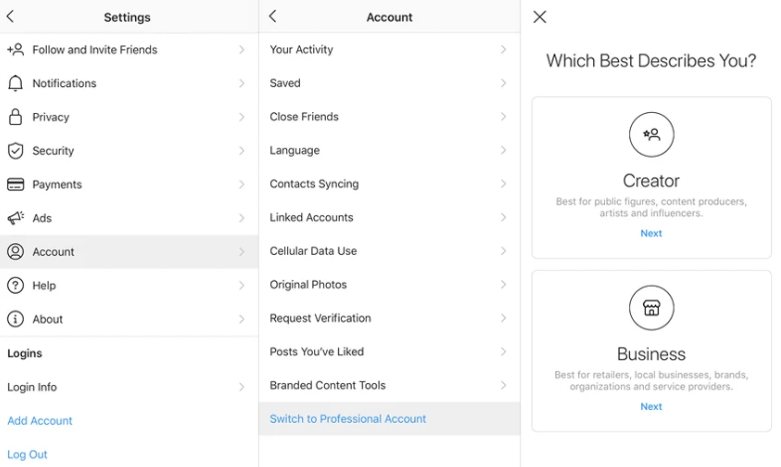Expand the Your Activity row chevron
This screenshot has height=467, width=781.
click(x=503, y=49)
